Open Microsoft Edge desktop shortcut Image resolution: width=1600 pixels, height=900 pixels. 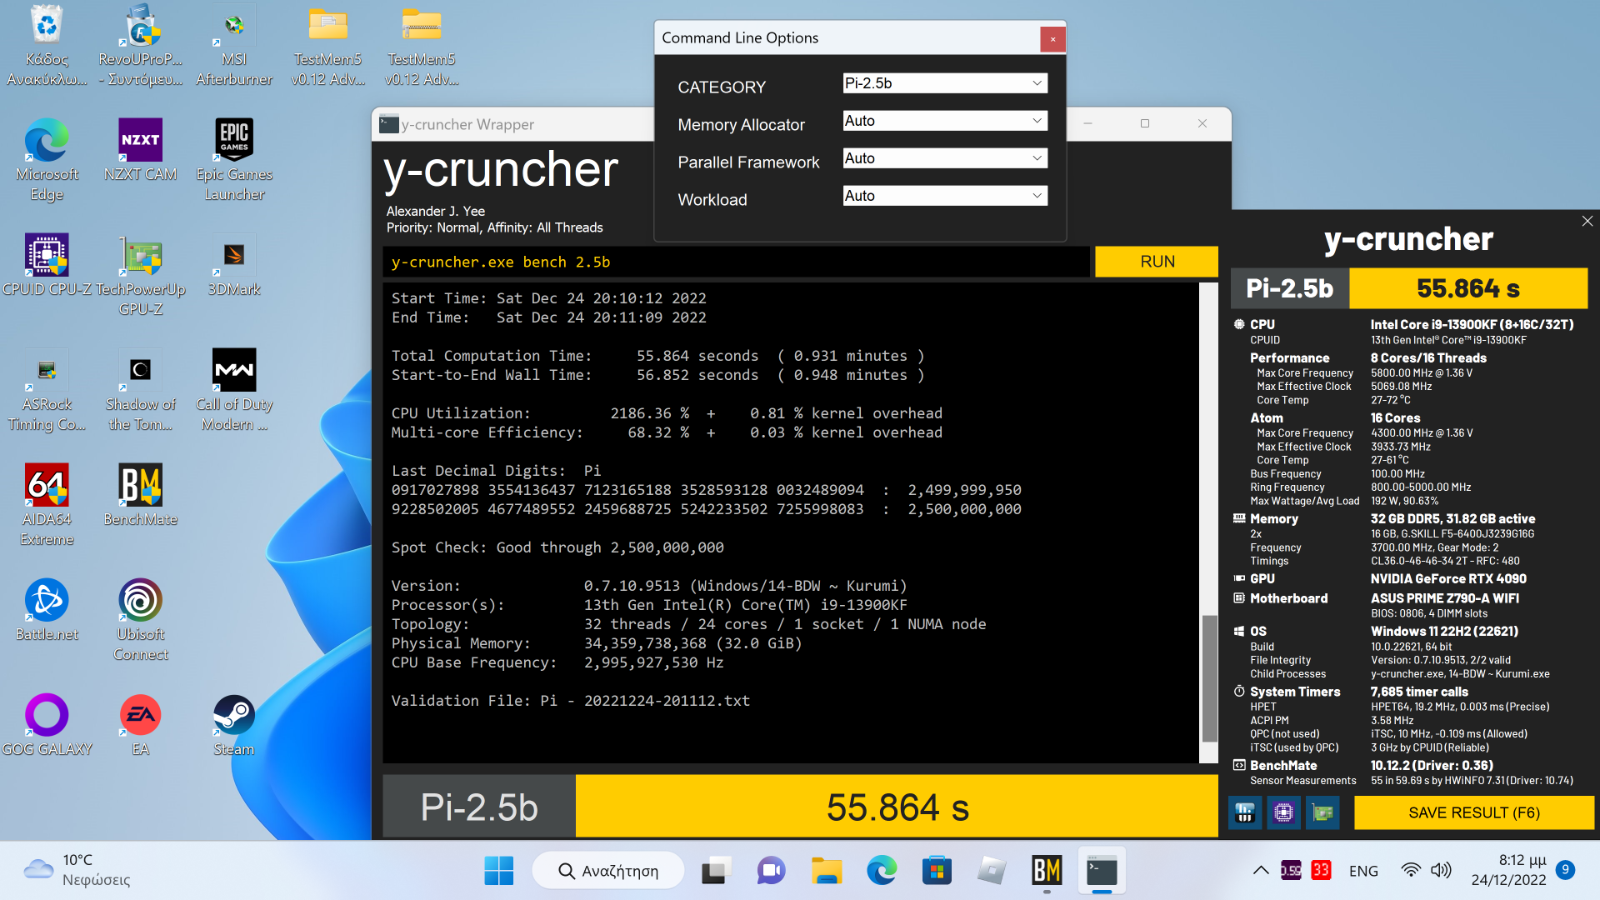pyautogui.click(x=47, y=160)
